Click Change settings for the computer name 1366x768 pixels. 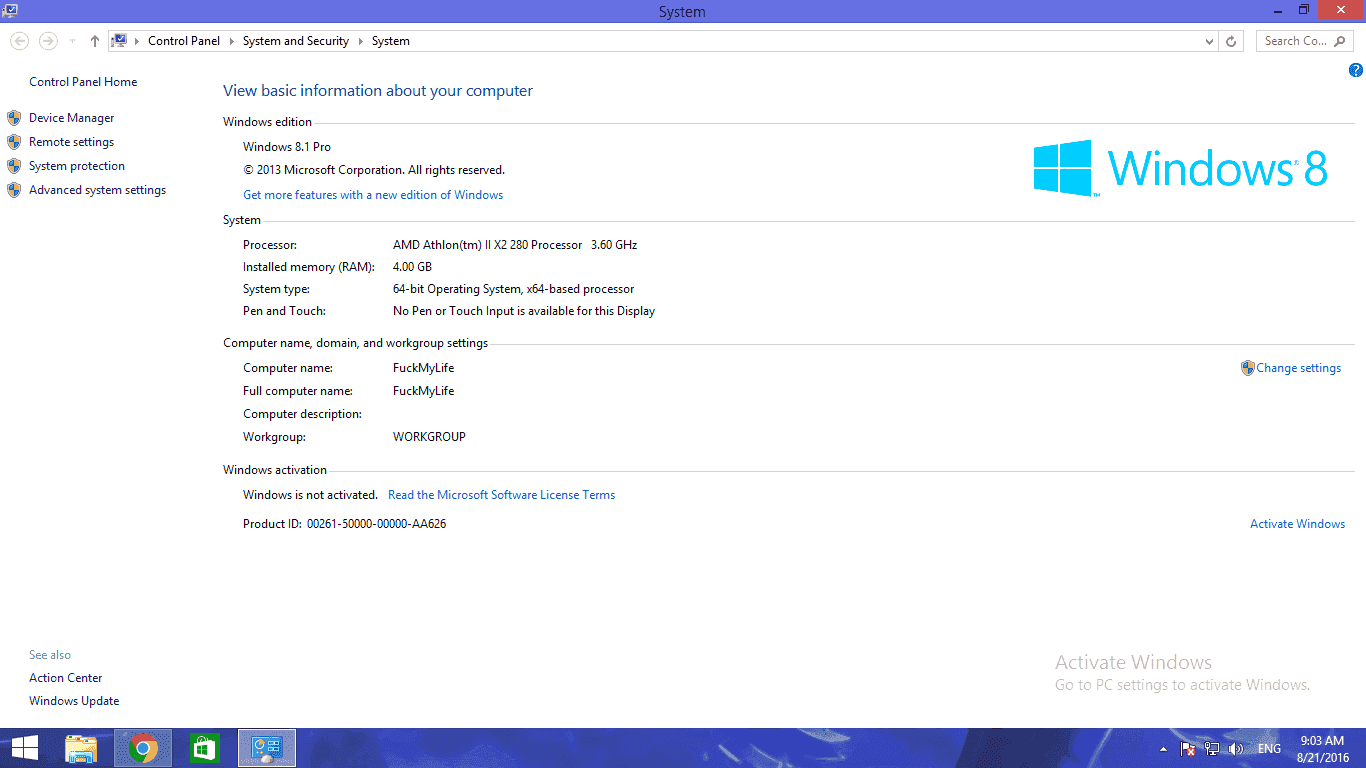[x=1299, y=368]
